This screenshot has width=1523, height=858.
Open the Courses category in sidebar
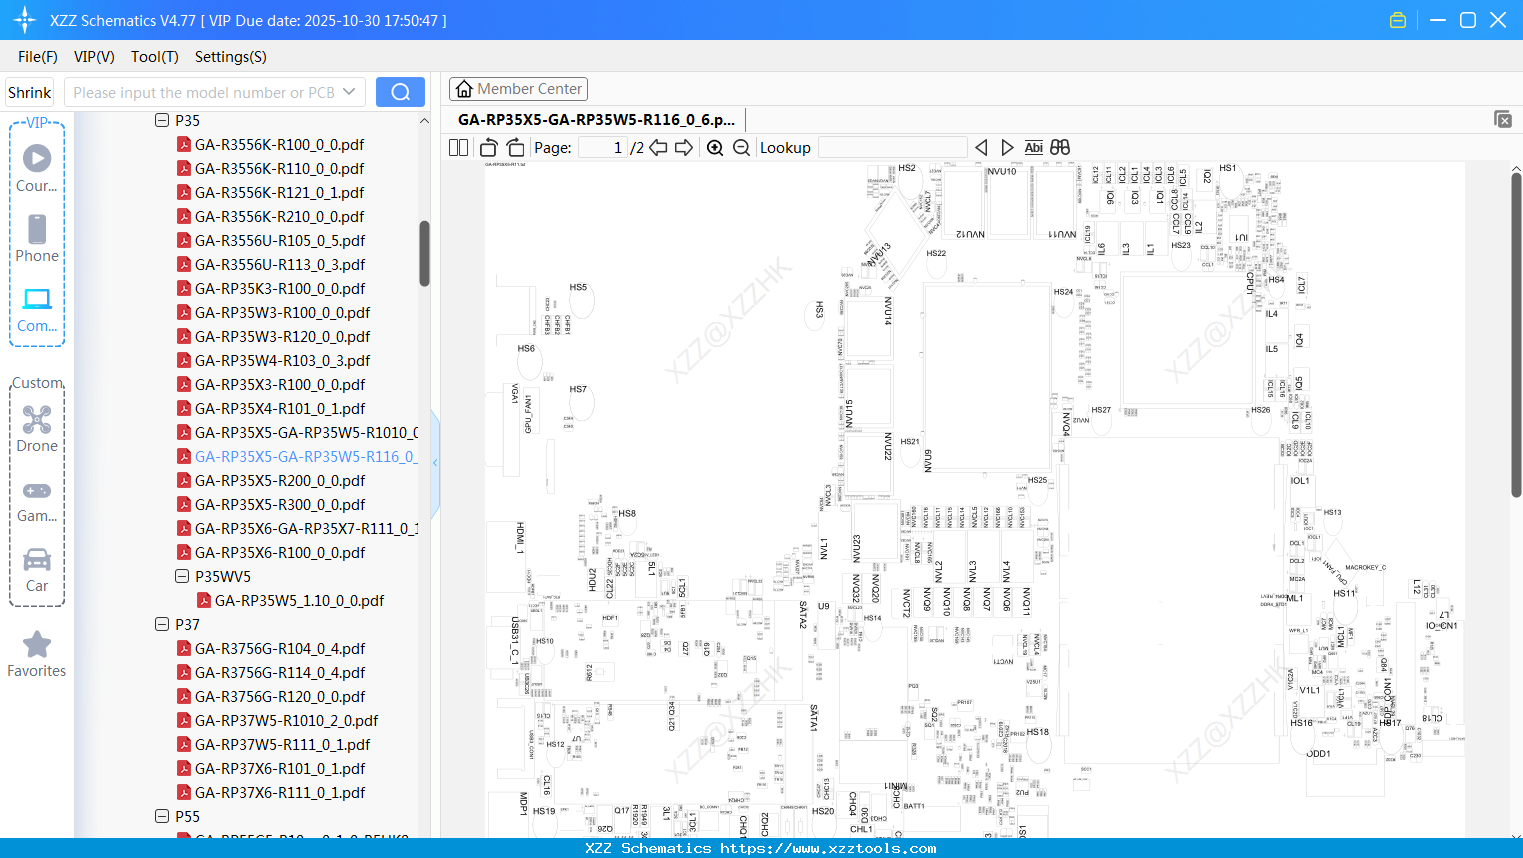tap(37, 168)
